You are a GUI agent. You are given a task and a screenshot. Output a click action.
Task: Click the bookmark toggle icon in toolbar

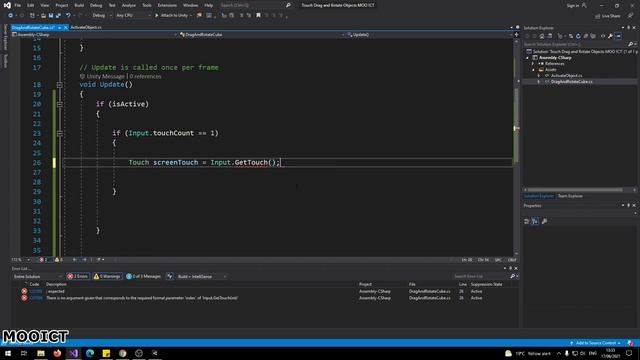258,16
